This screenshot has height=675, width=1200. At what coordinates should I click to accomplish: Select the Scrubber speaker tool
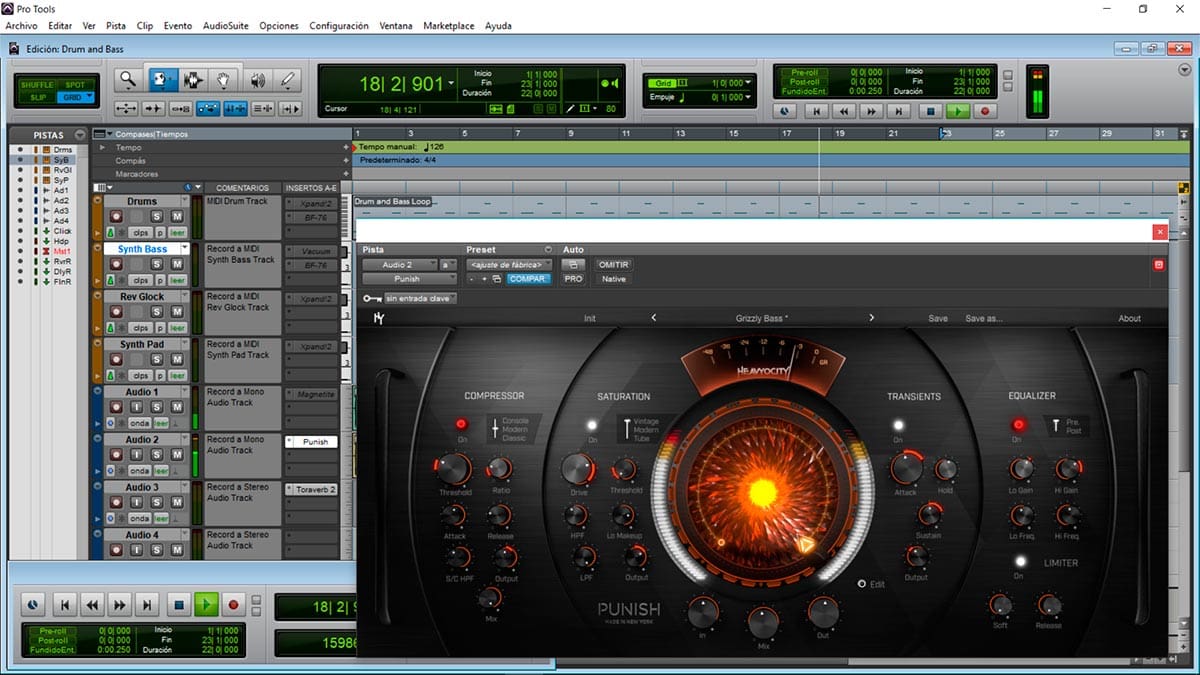pos(257,80)
